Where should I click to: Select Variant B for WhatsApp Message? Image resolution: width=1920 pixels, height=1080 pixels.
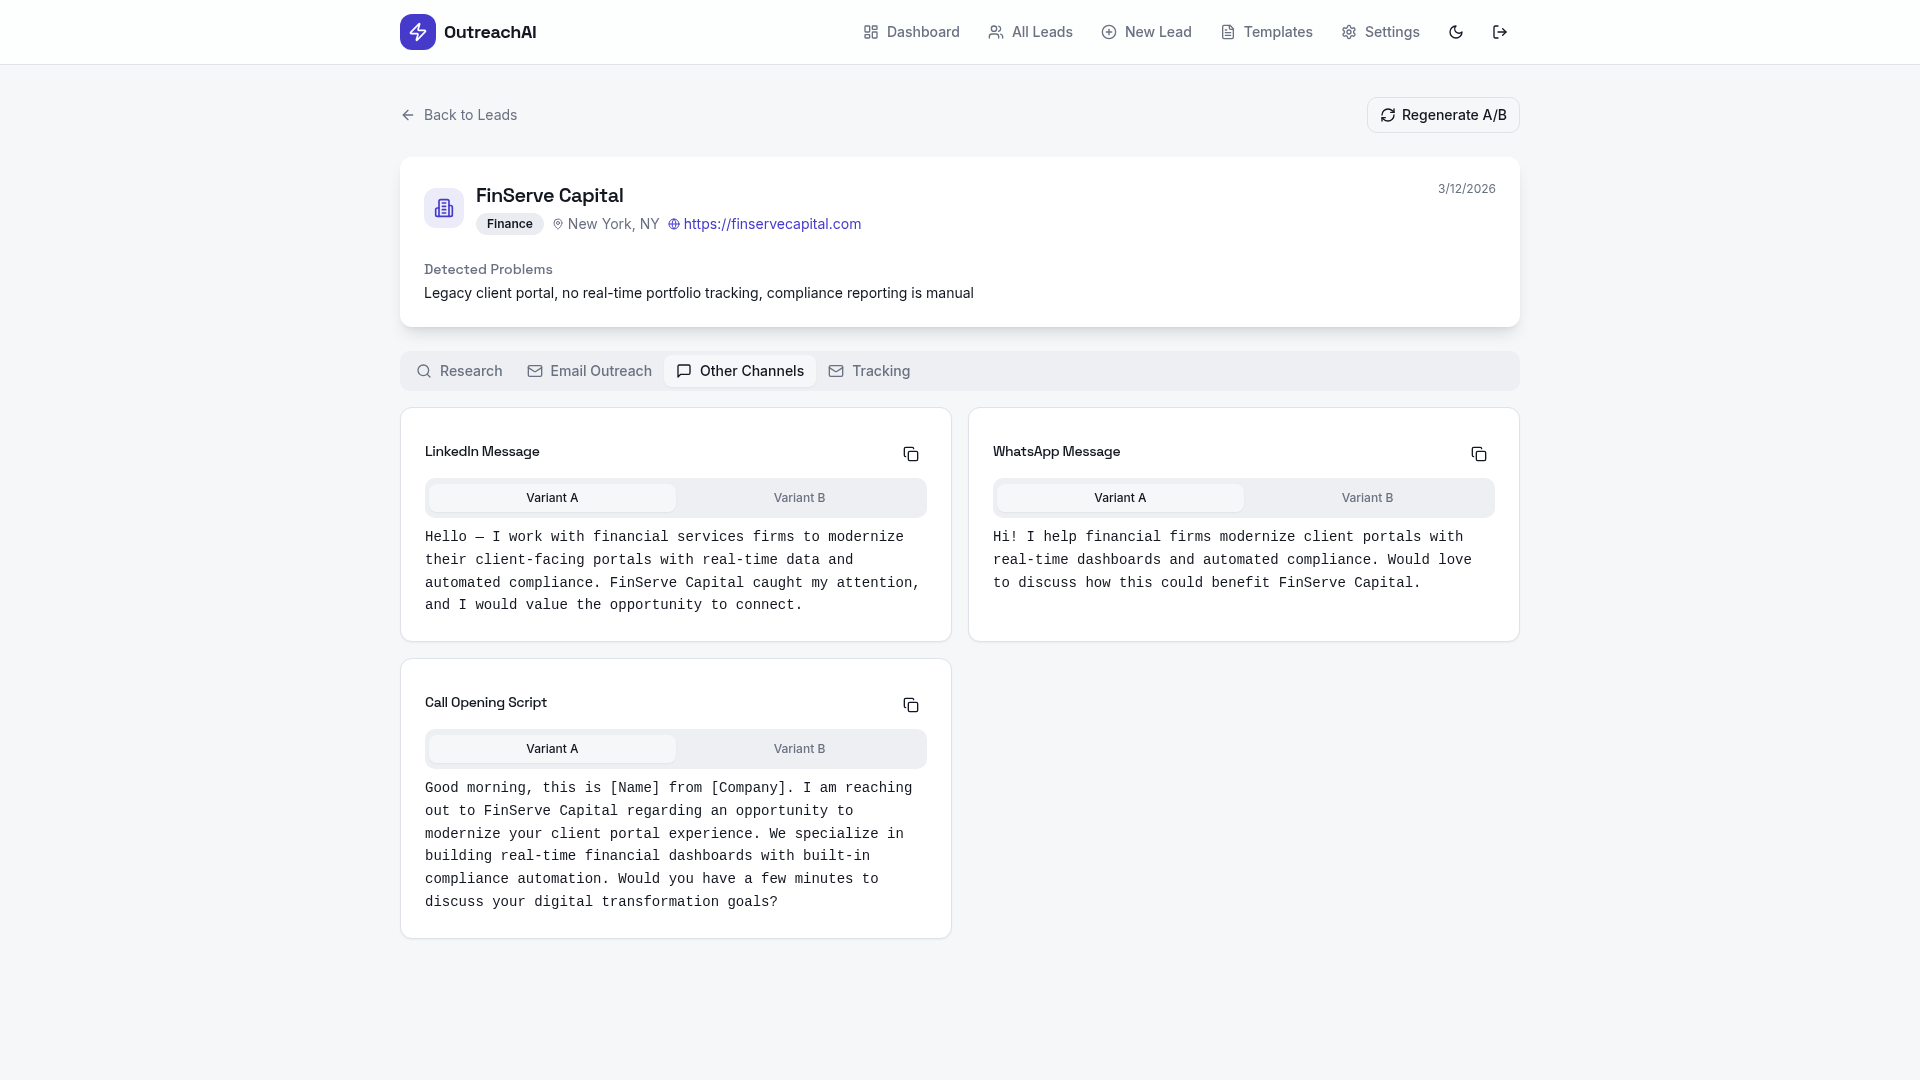coord(1367,498)
